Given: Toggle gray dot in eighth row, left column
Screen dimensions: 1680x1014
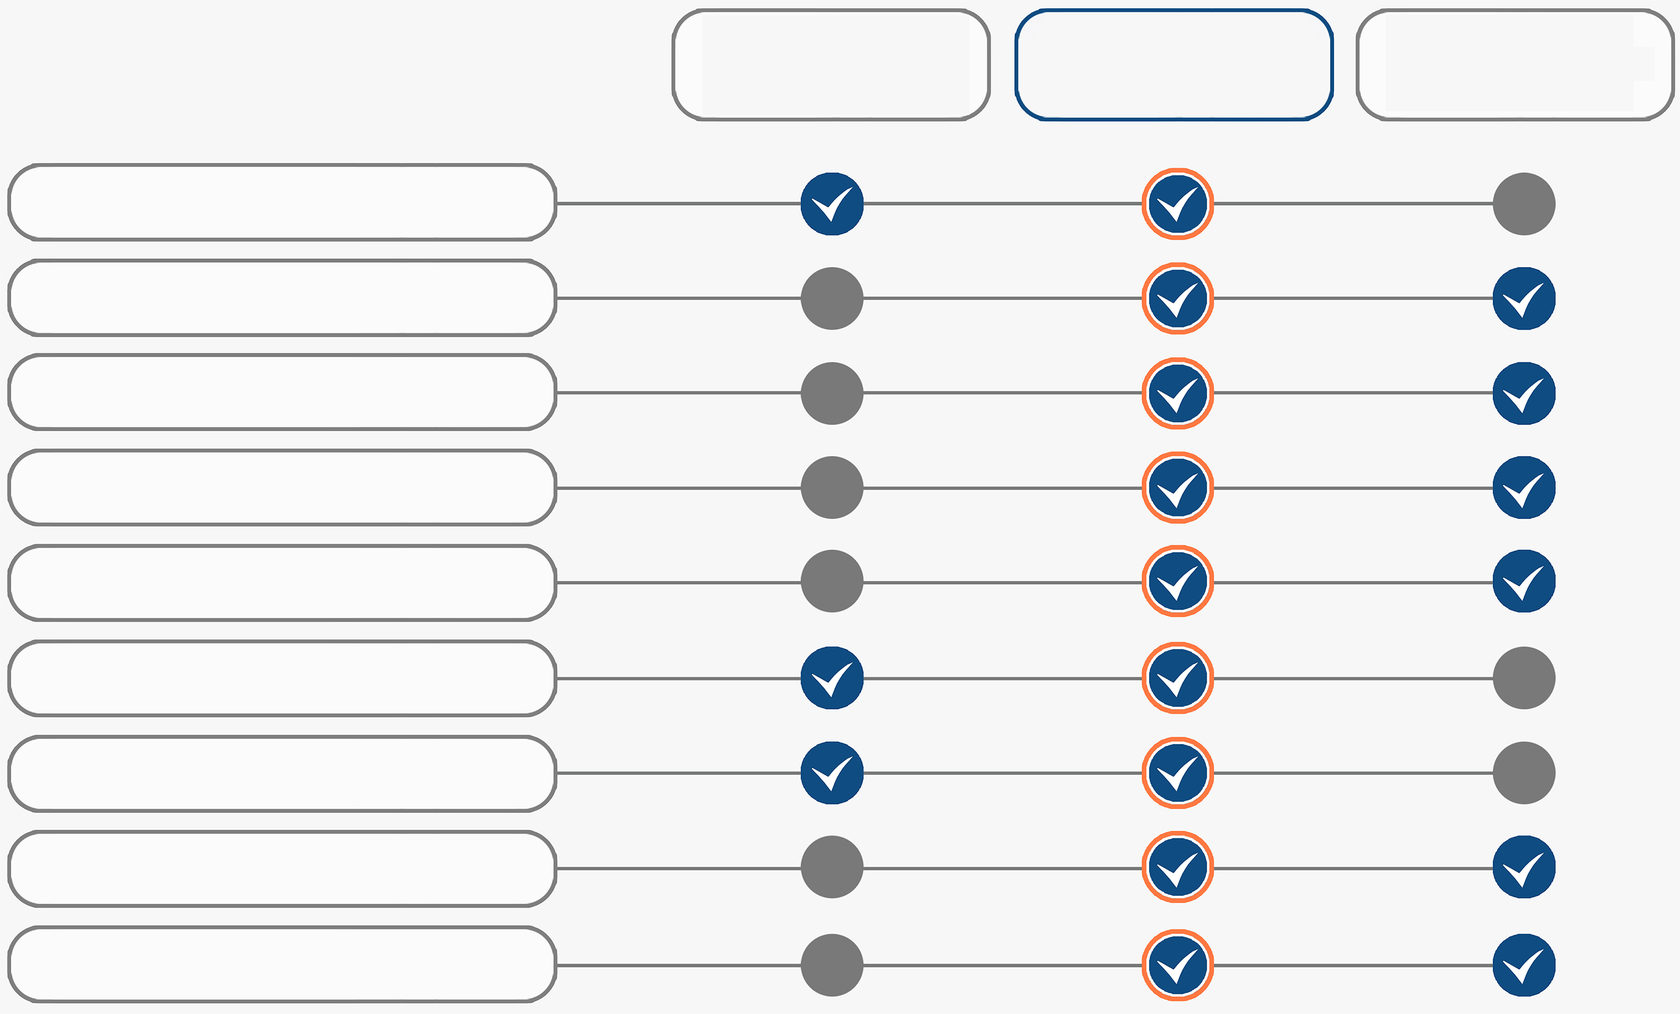Looking at the screenshot, I should [832, 867].
